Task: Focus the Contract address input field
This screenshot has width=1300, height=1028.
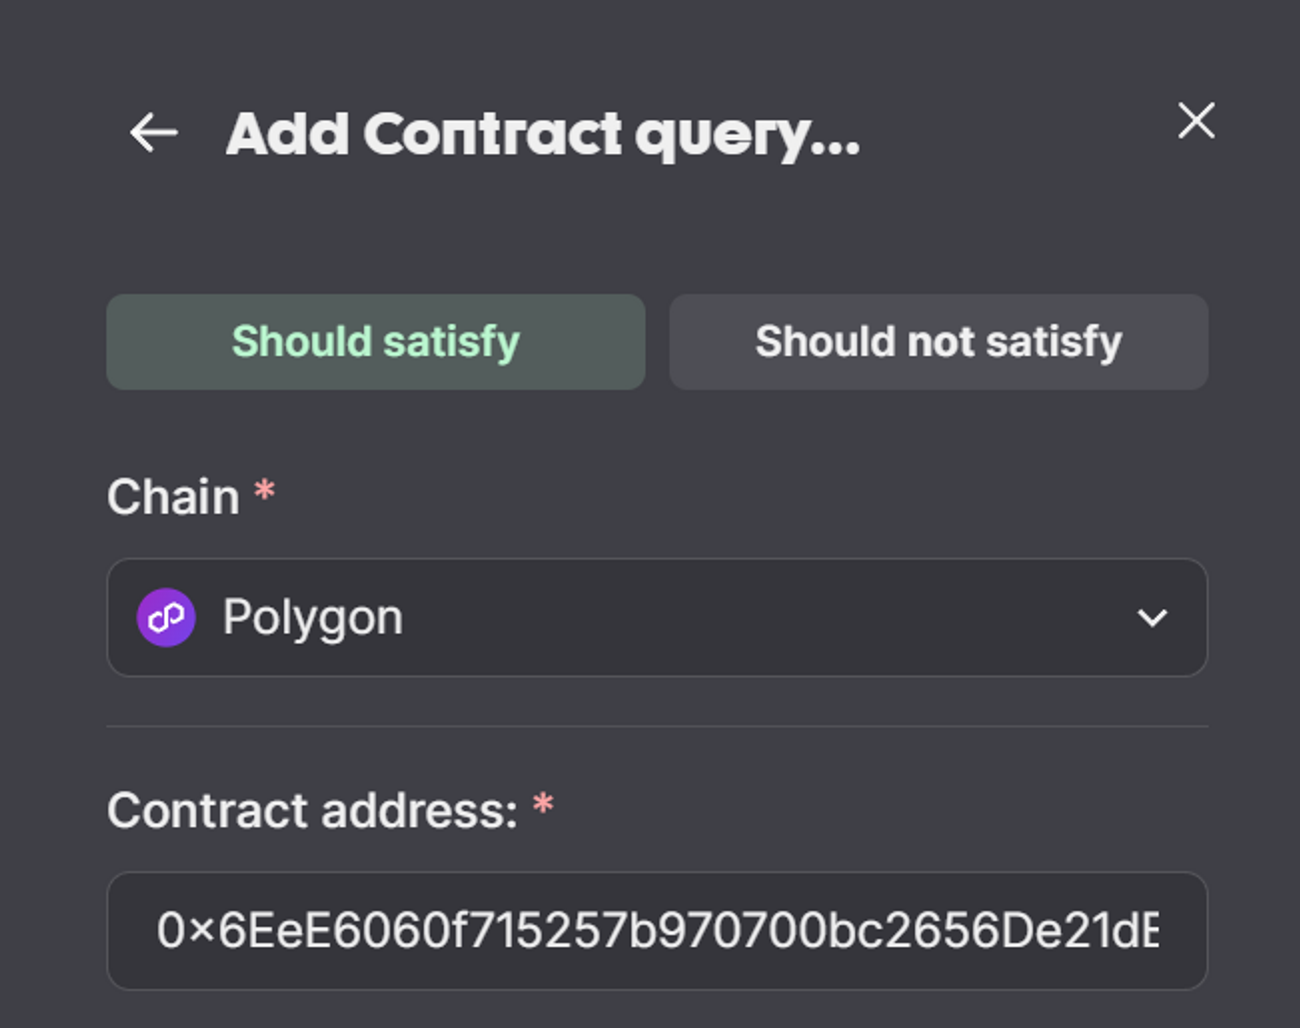Action: point(657,931)
